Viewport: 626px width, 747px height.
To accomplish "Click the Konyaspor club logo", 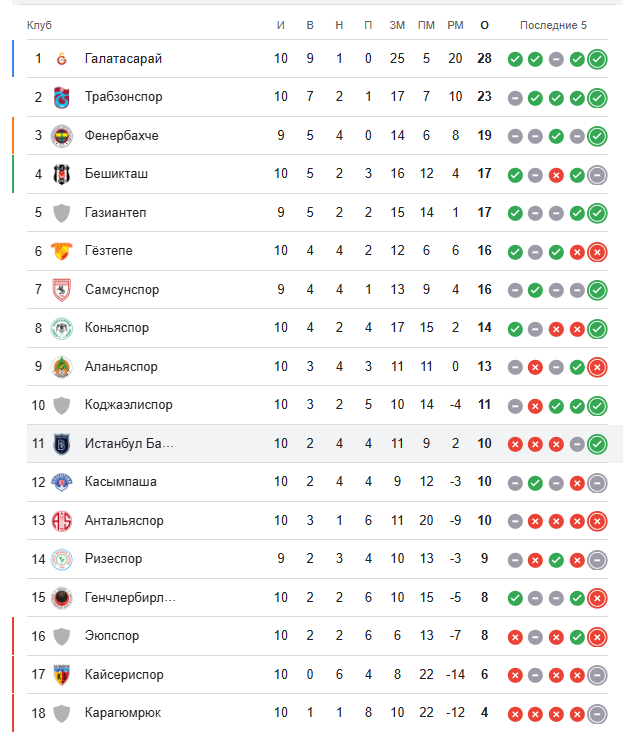I will (x=62, y=328).
